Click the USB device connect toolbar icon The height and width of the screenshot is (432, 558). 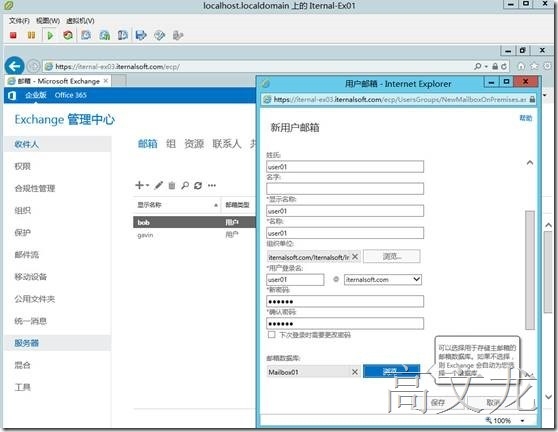178,35
